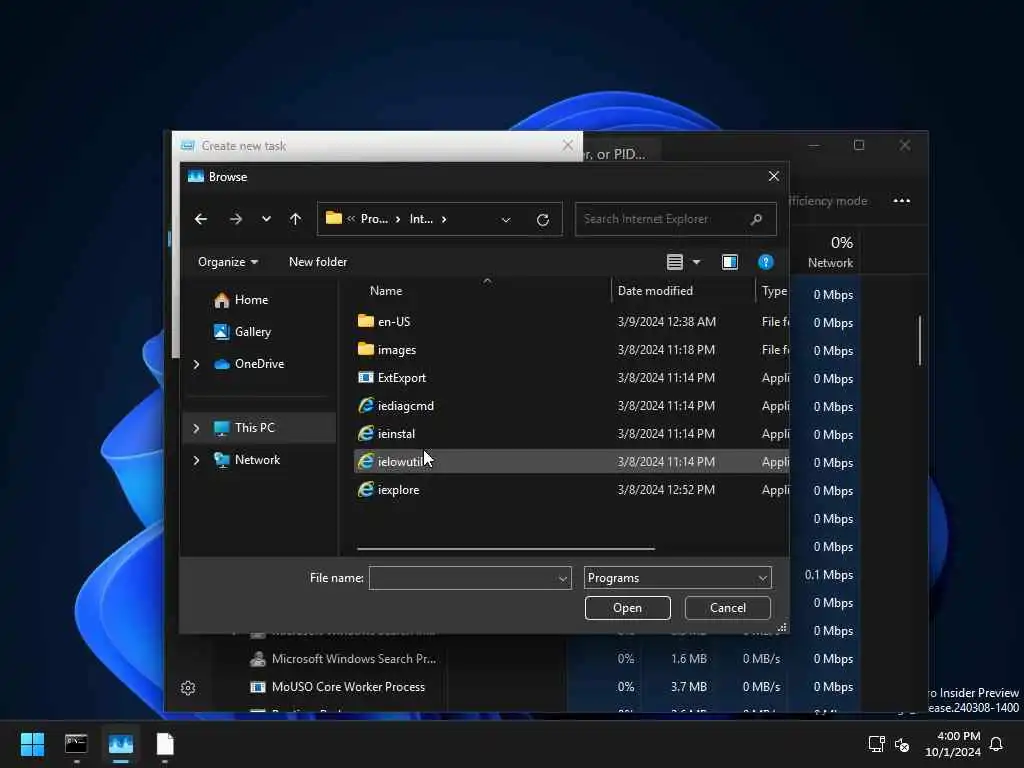Sort files by the Name column

coord(386,291)
